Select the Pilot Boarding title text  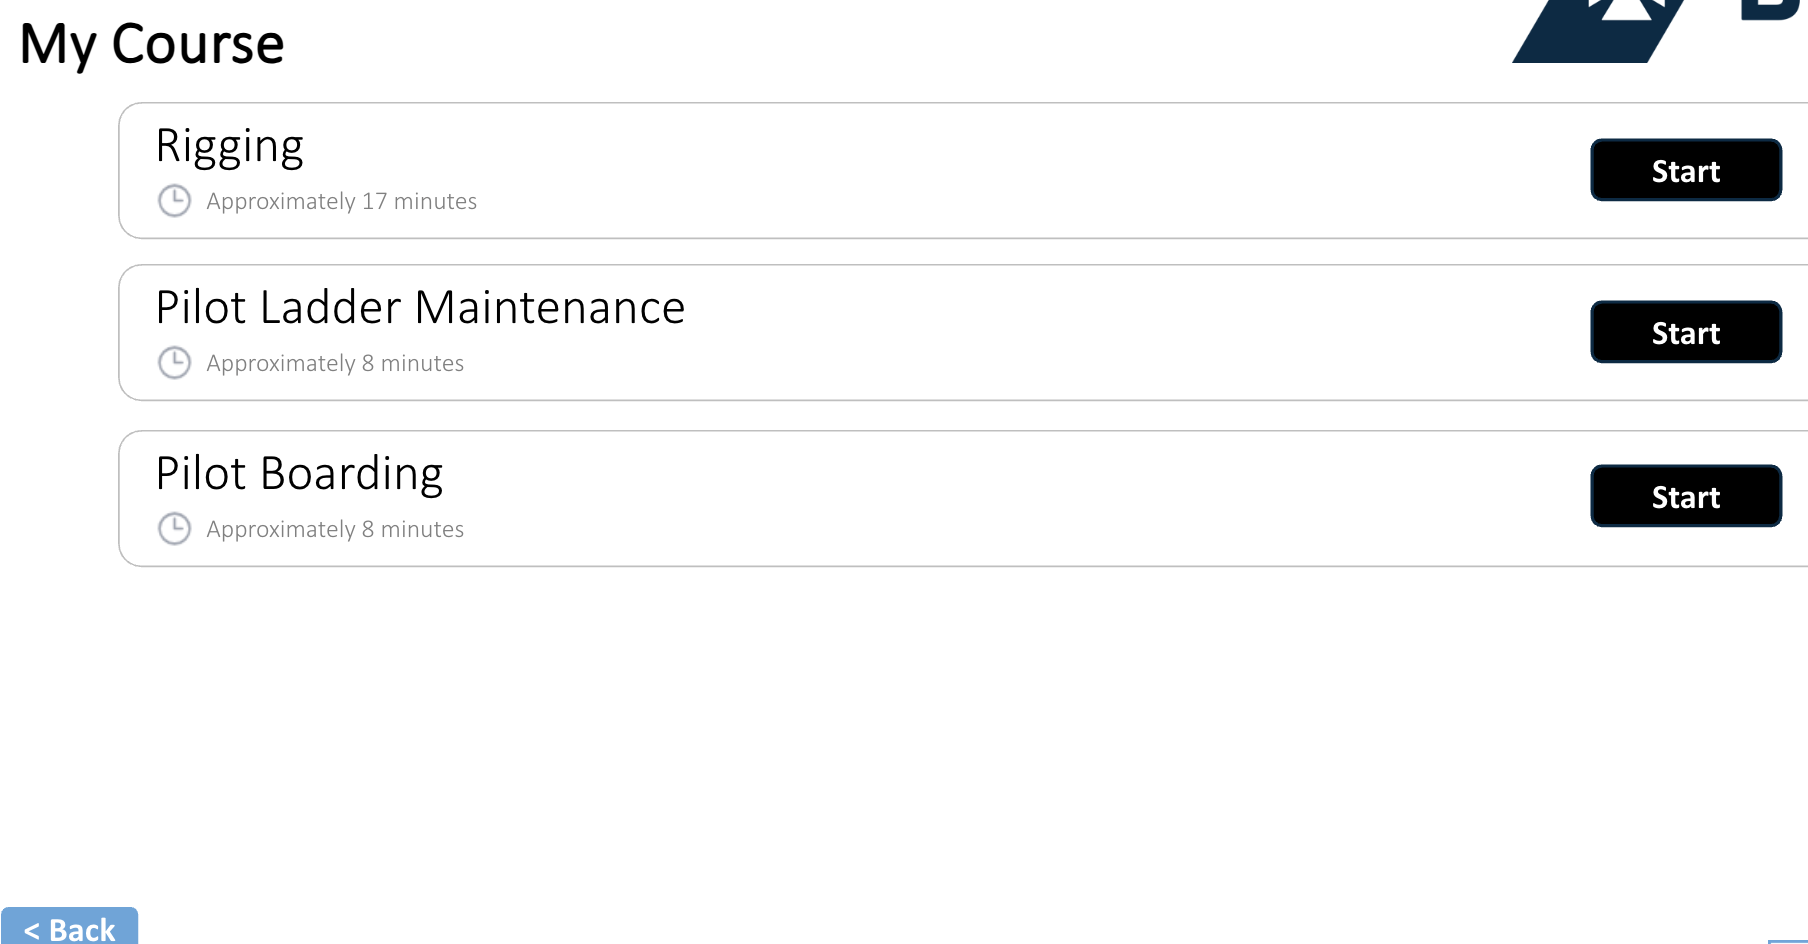[x=299, y=474]
